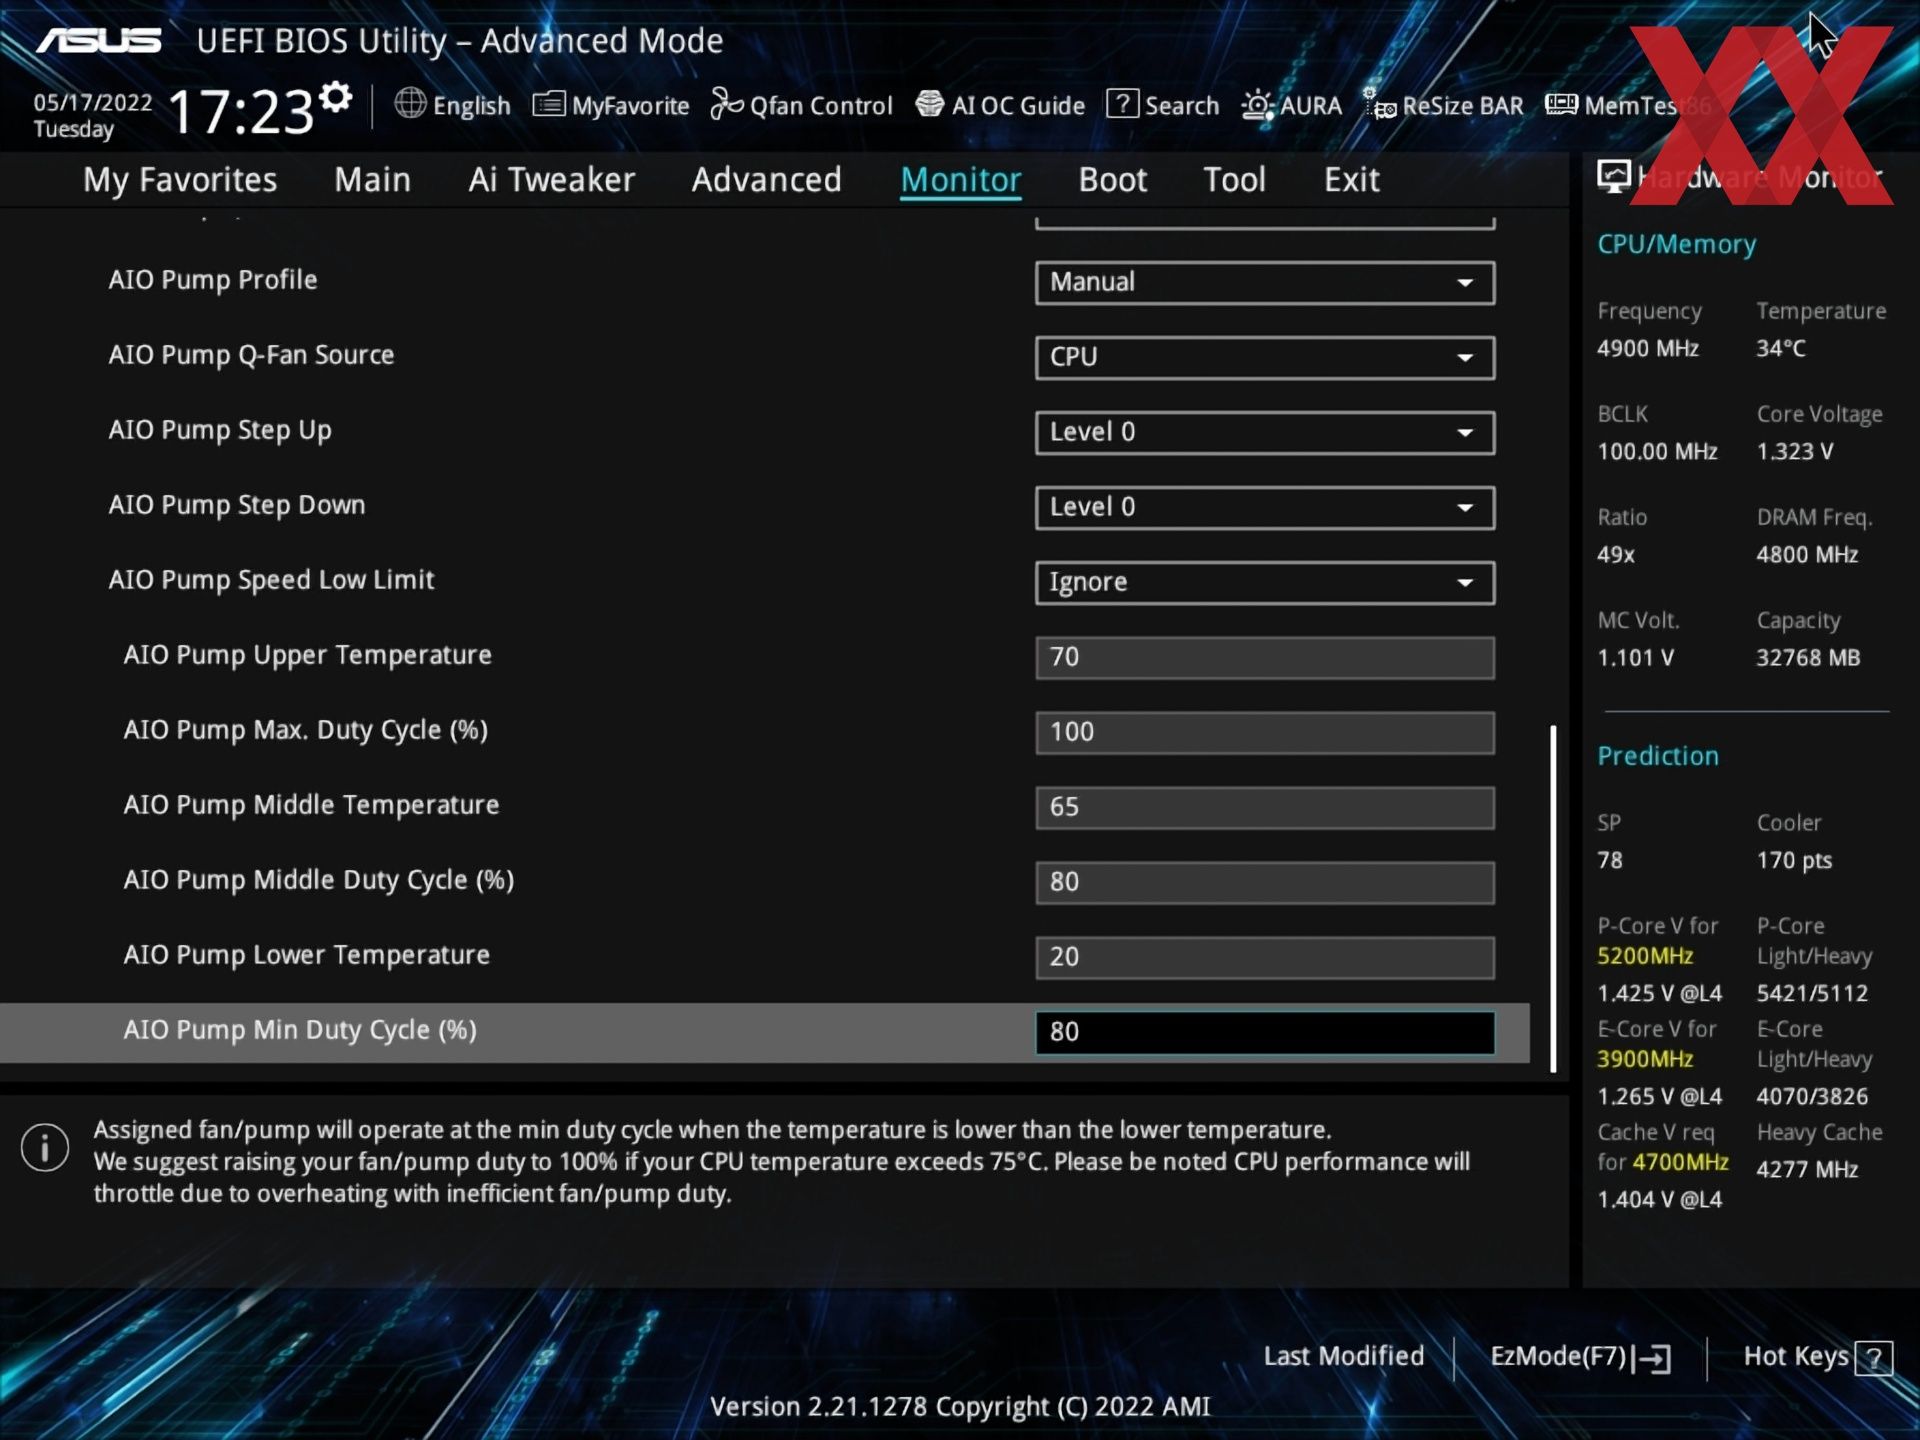Viewport: 1920px width, 1440px height.
Task: Click the 1.323 V core voltage value
Action: [x=1795, y=452]
